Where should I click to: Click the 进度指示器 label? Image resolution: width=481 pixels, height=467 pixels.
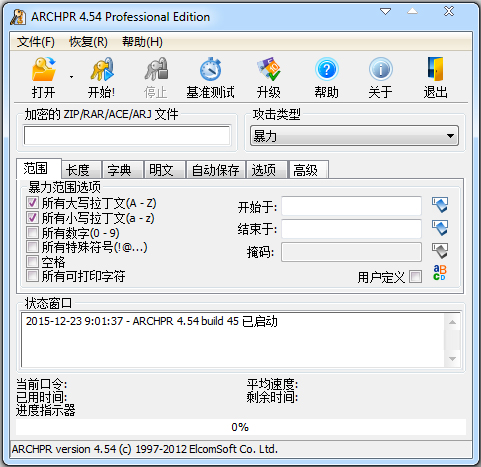pos(46,410)
